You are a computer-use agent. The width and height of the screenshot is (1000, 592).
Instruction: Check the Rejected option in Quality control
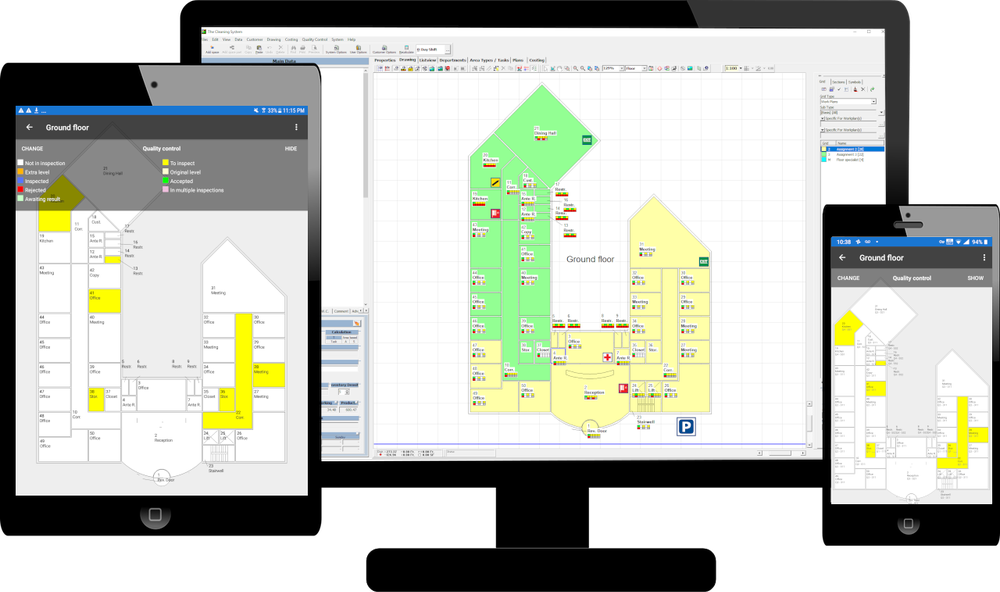pos(20,190)
